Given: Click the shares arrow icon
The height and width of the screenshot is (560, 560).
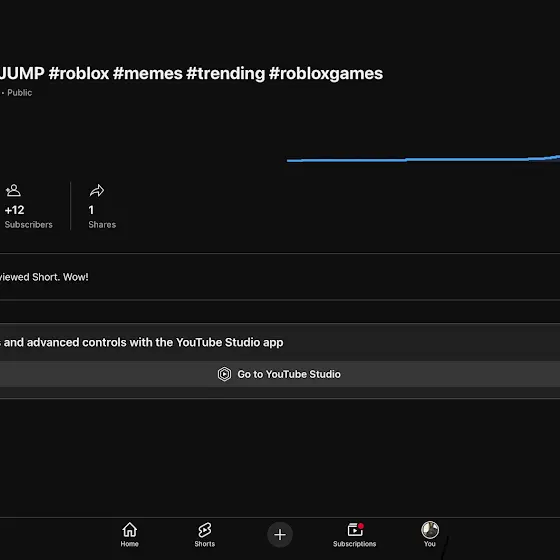Looking at the screenshot, I should [x=97, y=191].
